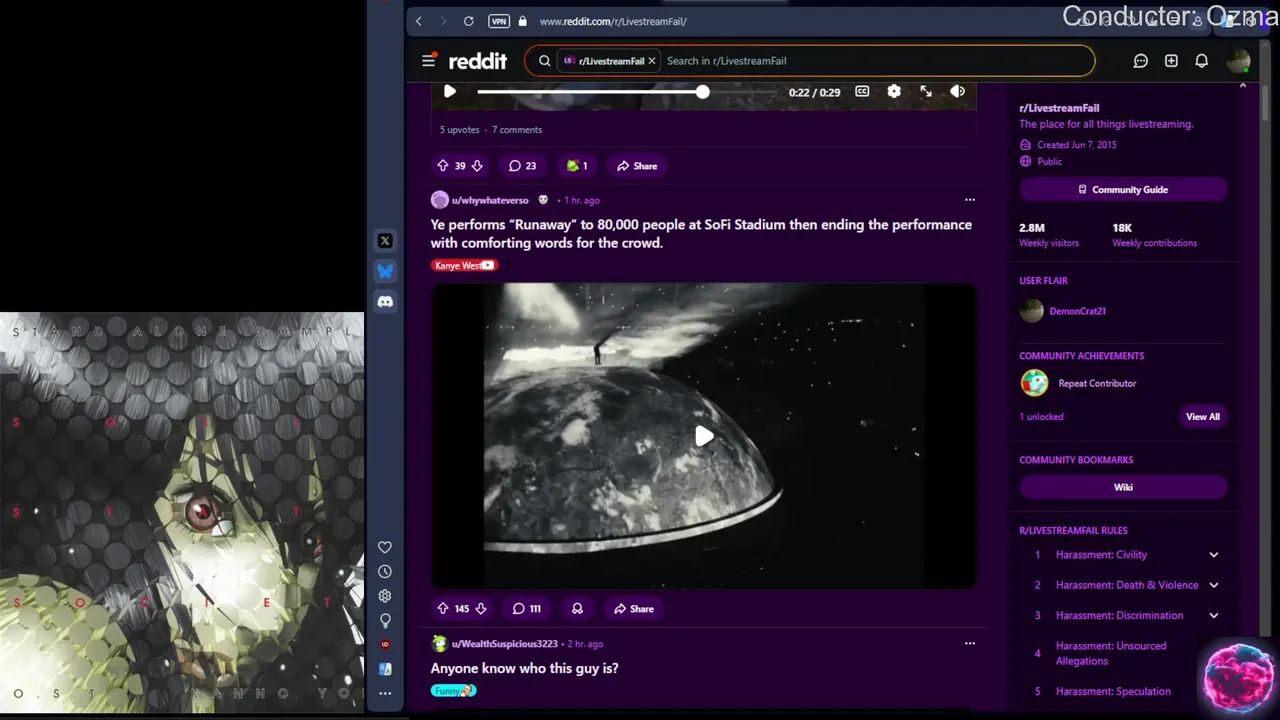Screen dimensions: 1280x720
Task: Open the notifications bell
Action: tap(1202, 61)
